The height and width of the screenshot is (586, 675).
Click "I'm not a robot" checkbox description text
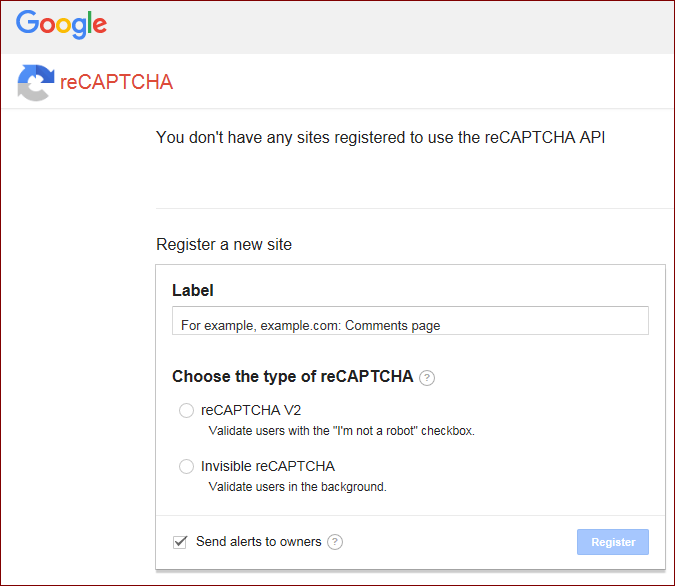click(x=341, y=431)
